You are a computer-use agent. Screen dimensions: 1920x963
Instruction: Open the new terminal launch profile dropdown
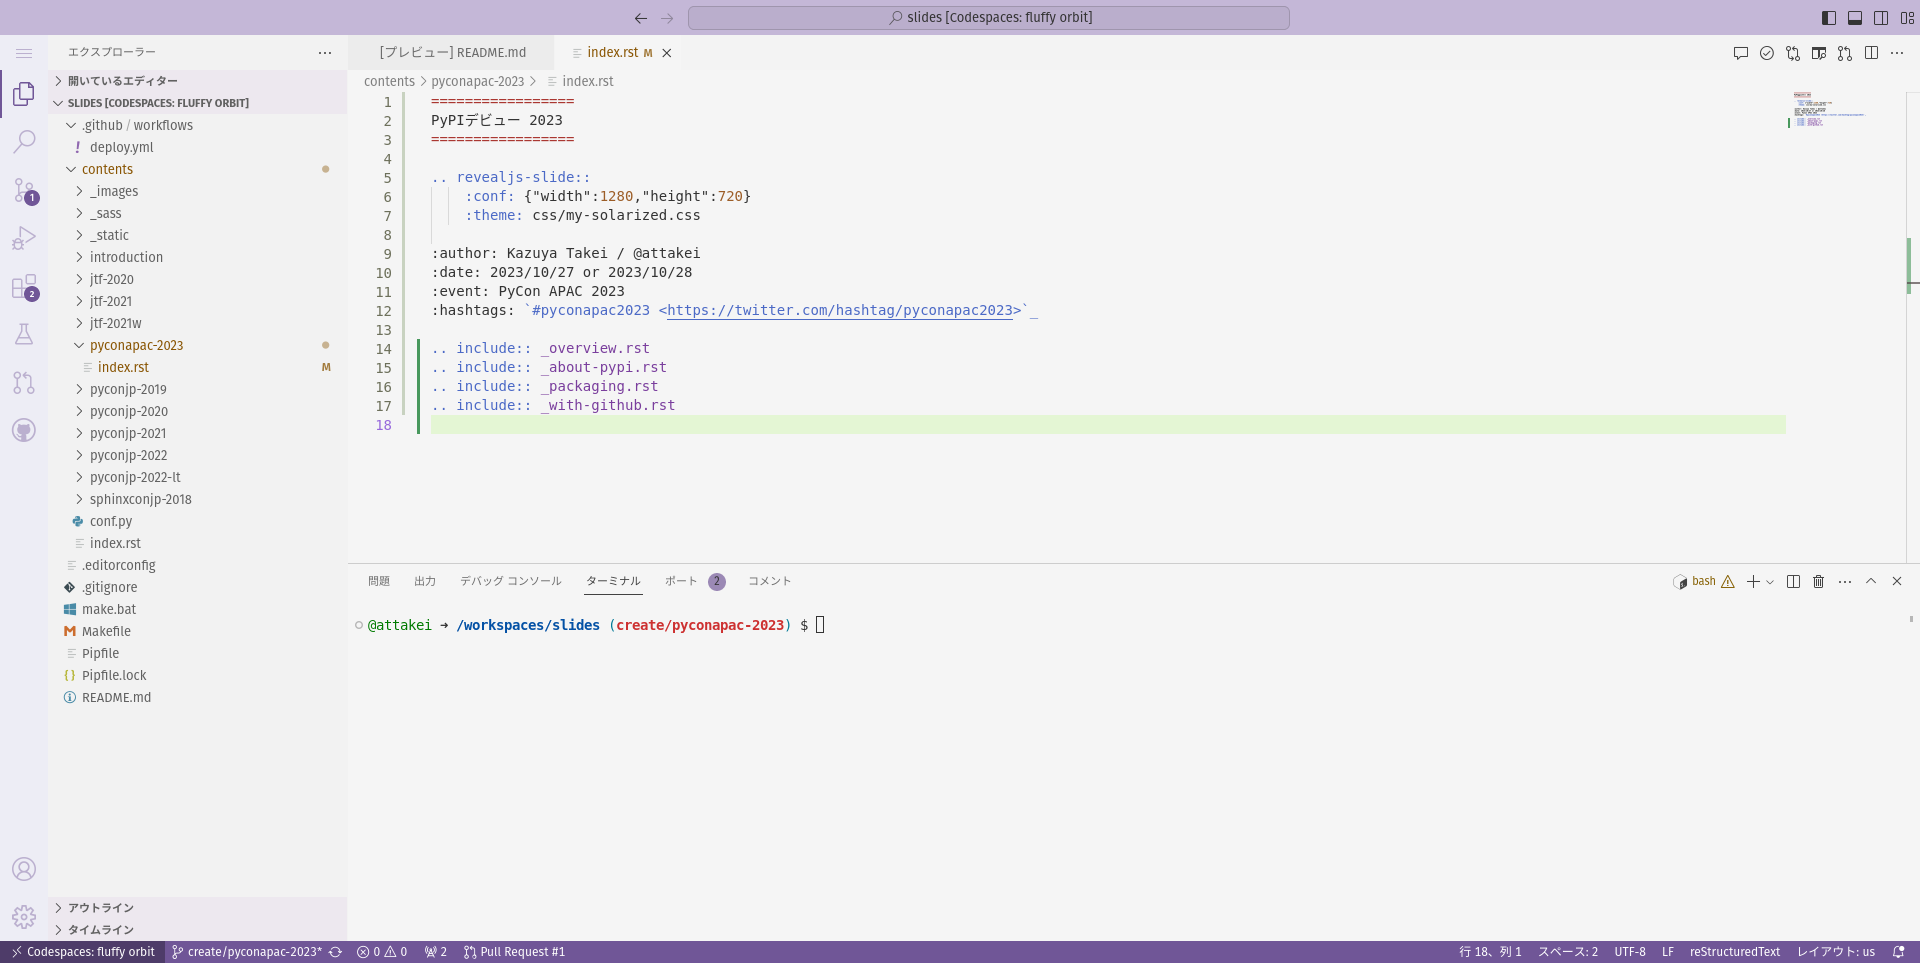coord(1770,582)
